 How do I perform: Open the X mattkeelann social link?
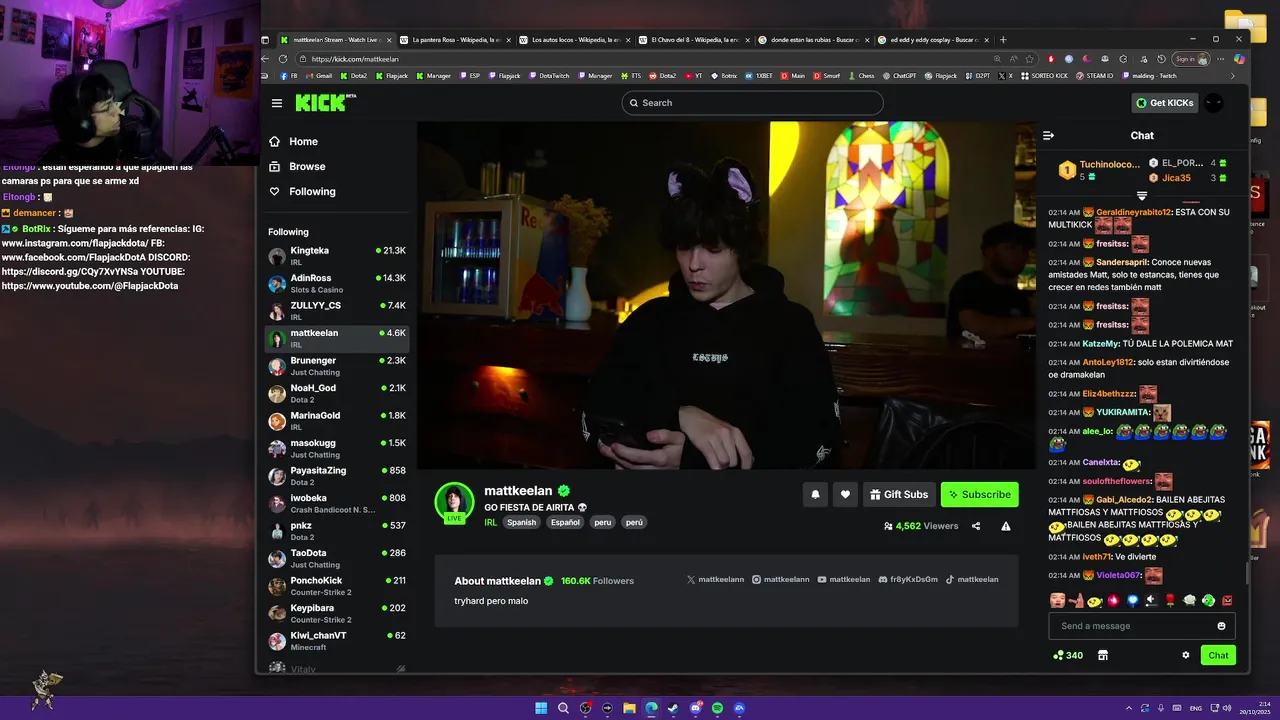(x=716, y=580)
